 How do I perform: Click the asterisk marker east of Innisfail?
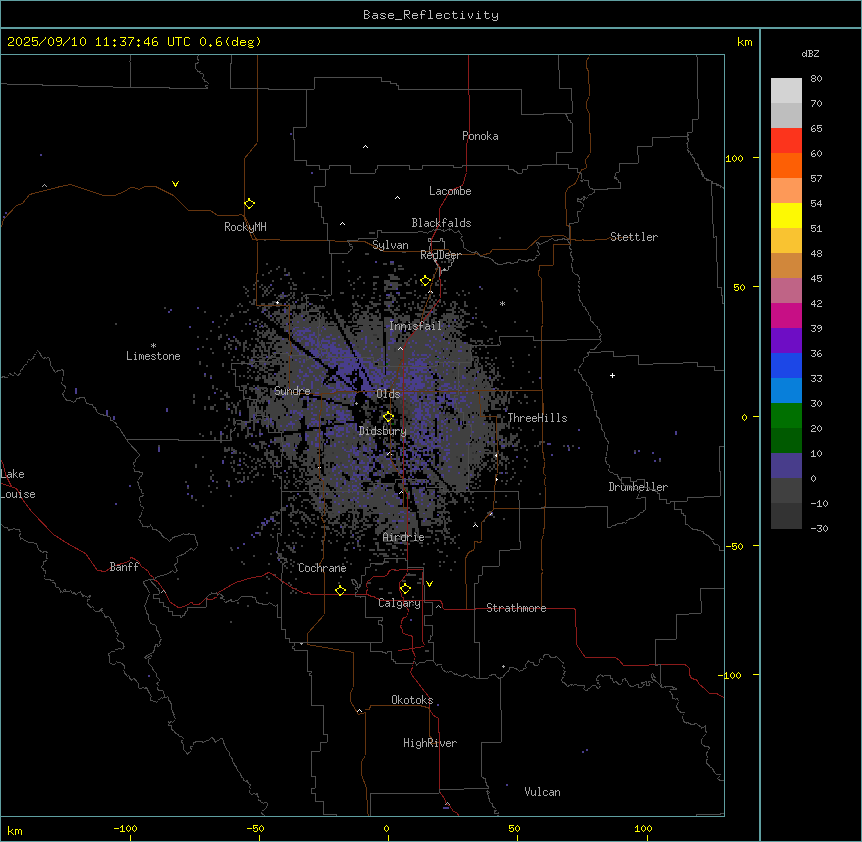tap(502, 303)
